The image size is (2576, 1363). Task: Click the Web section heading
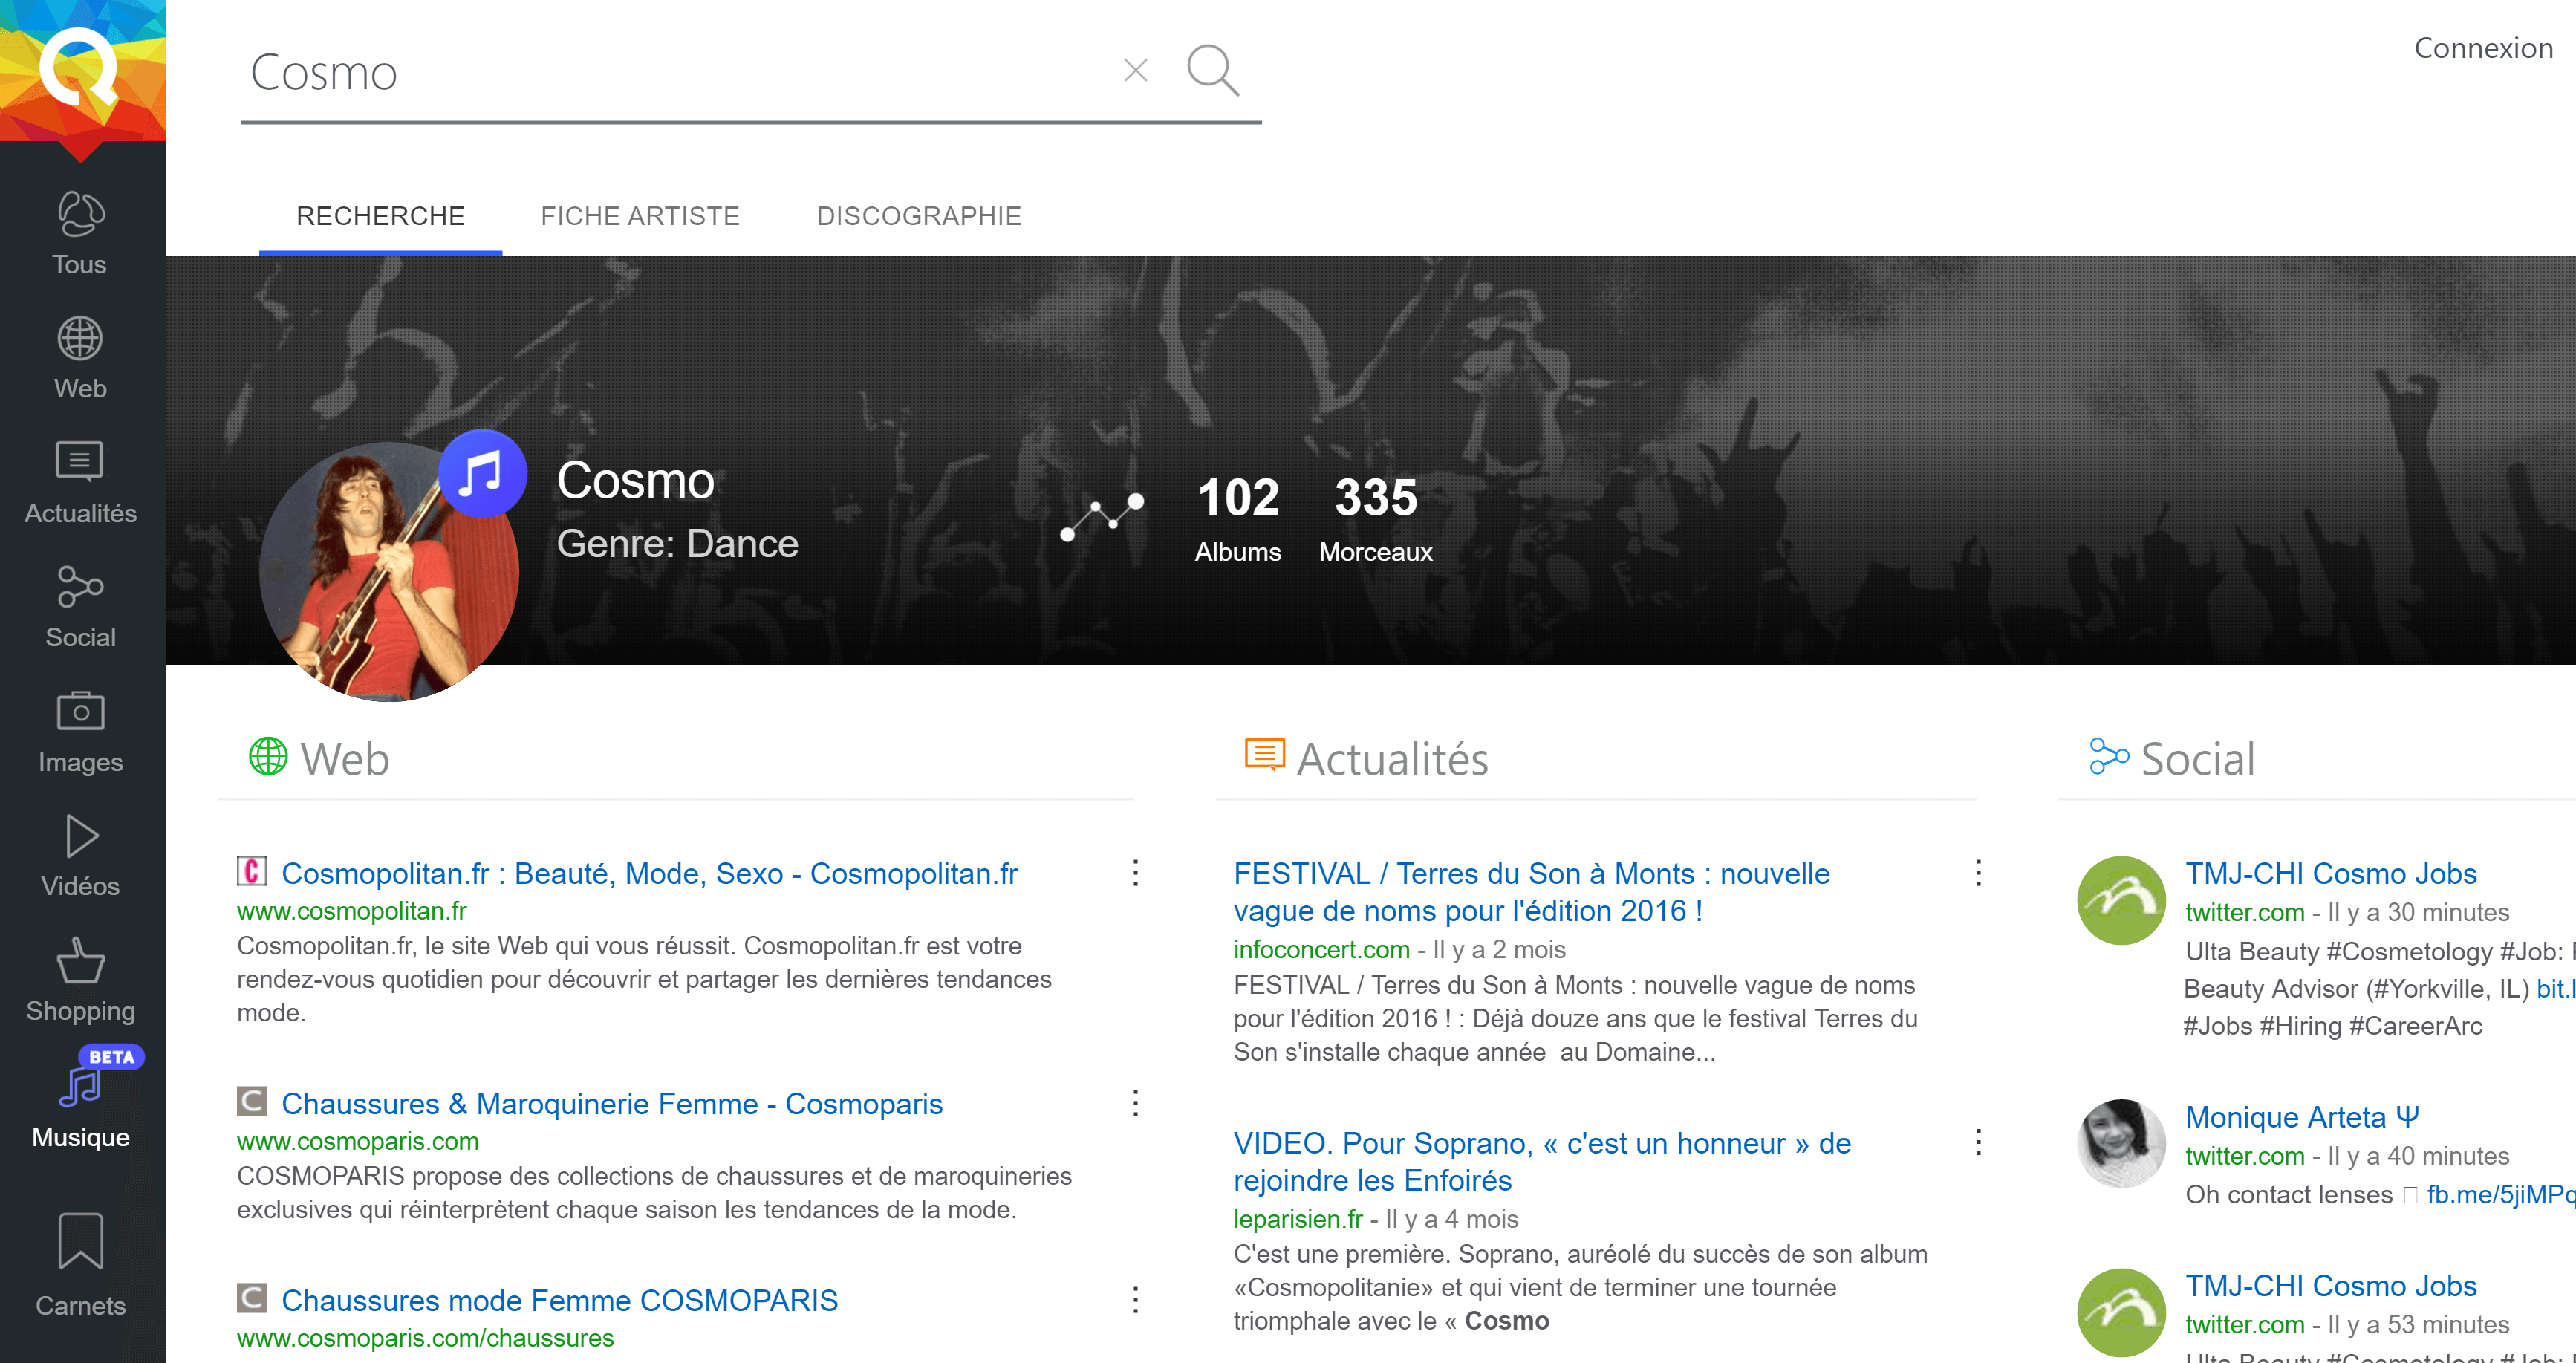(345, 759)
